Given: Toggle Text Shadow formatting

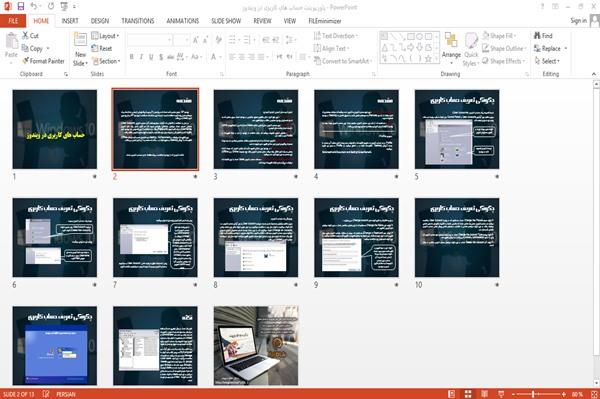Looking at the screenshot, I should pyautogui.click(x=161, y=57).
